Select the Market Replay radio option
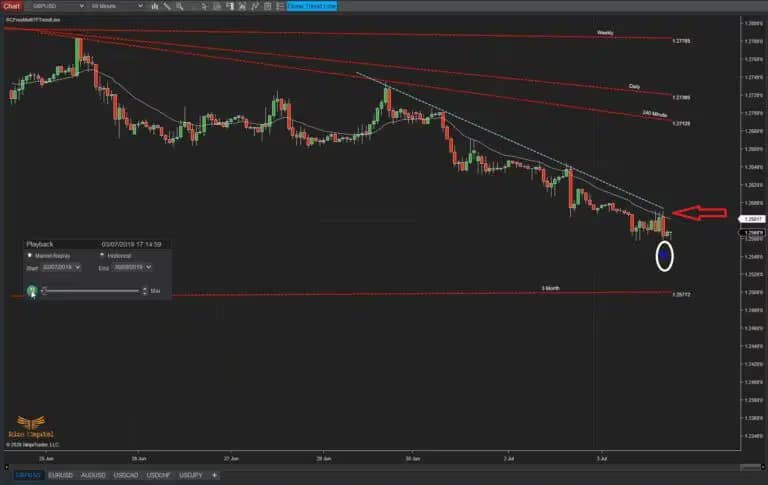The image size is (768, 485). click(x=30, y=255)
